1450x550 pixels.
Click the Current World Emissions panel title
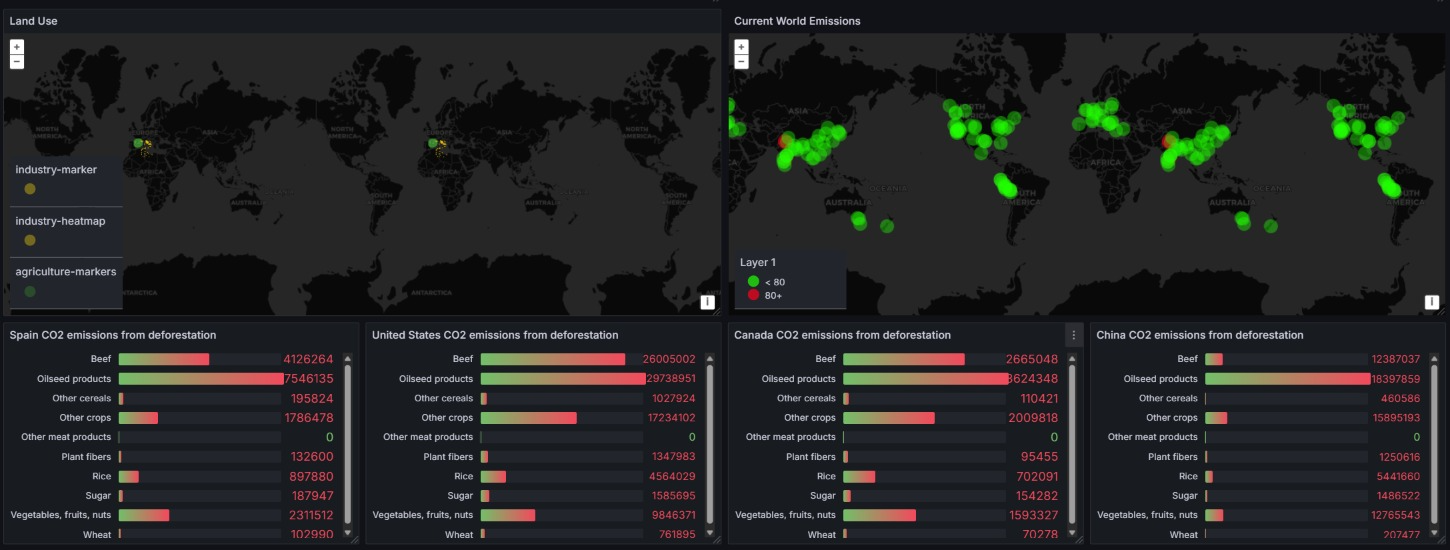point(797,21)
